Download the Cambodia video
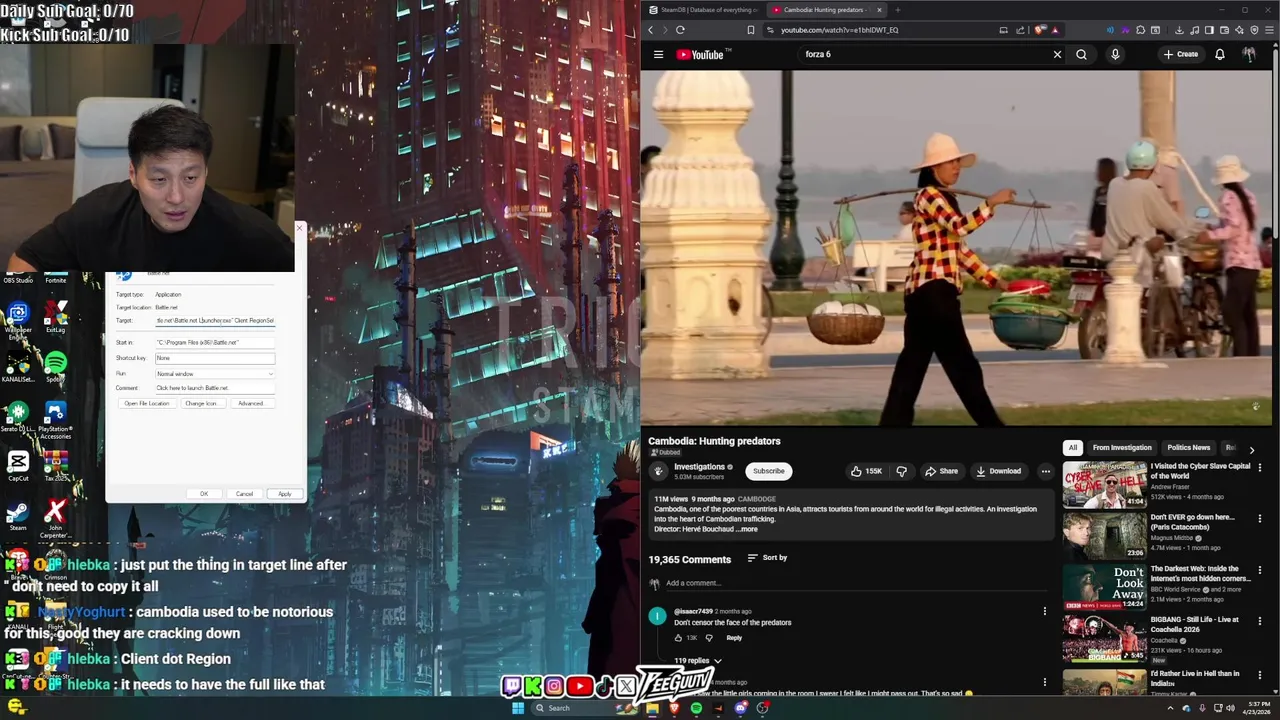 999,471
